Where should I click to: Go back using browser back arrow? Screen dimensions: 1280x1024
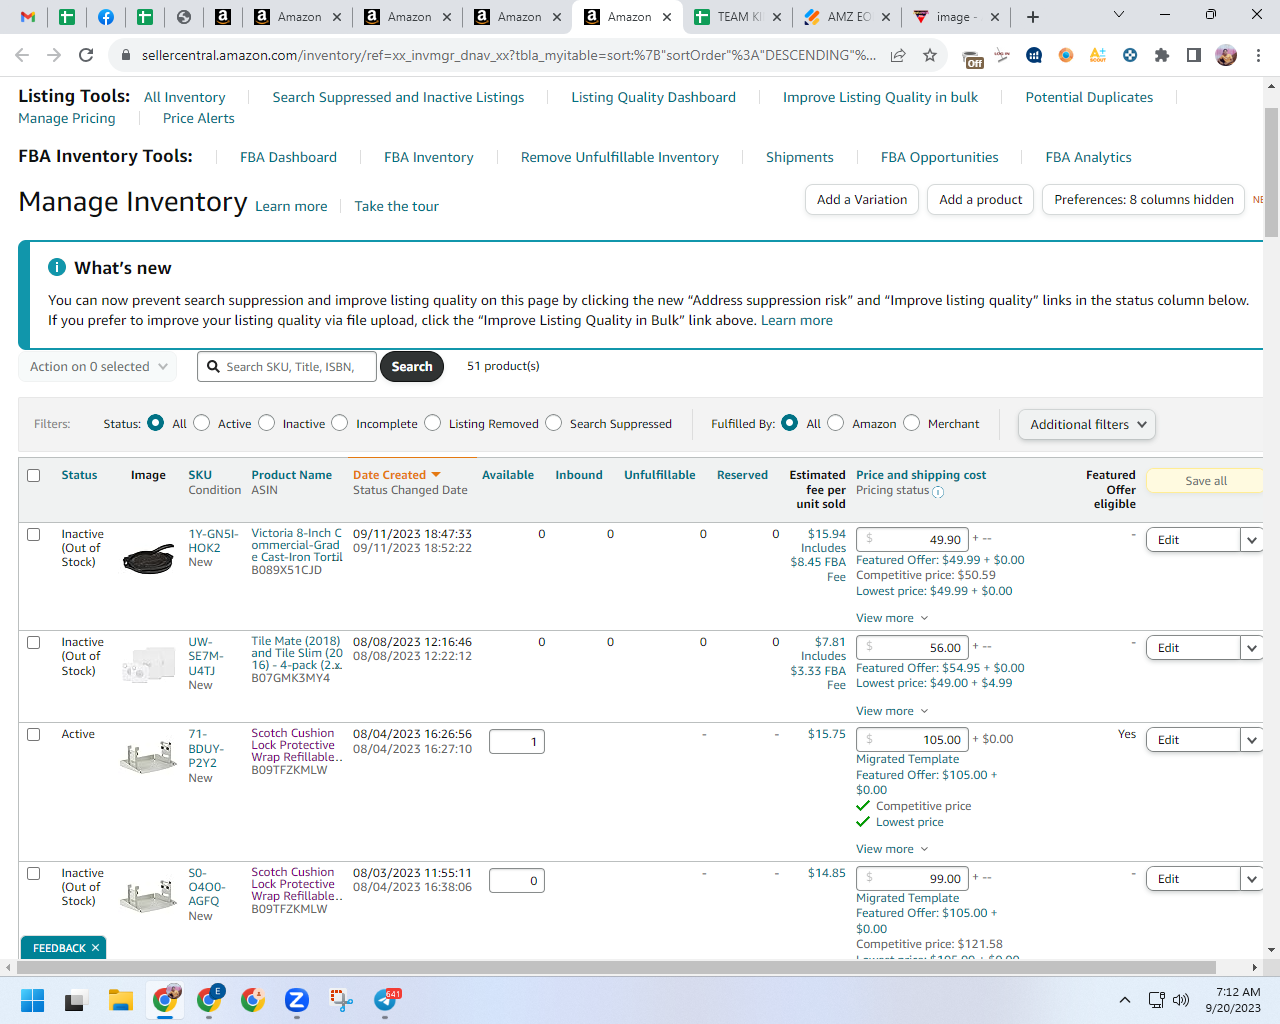(x=22, y=55)
